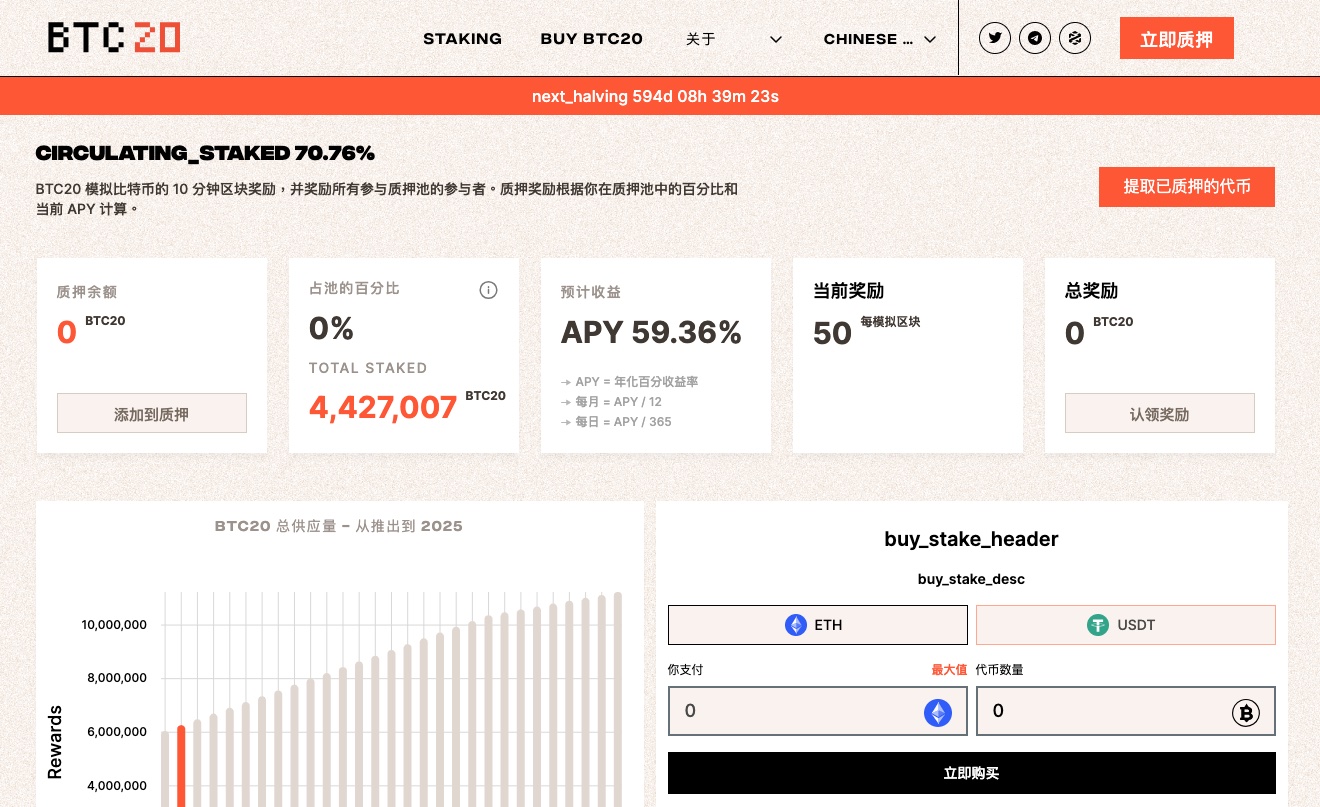Click 提取已质押的代币 button
1320x807 pixels.
point(1187,187)
